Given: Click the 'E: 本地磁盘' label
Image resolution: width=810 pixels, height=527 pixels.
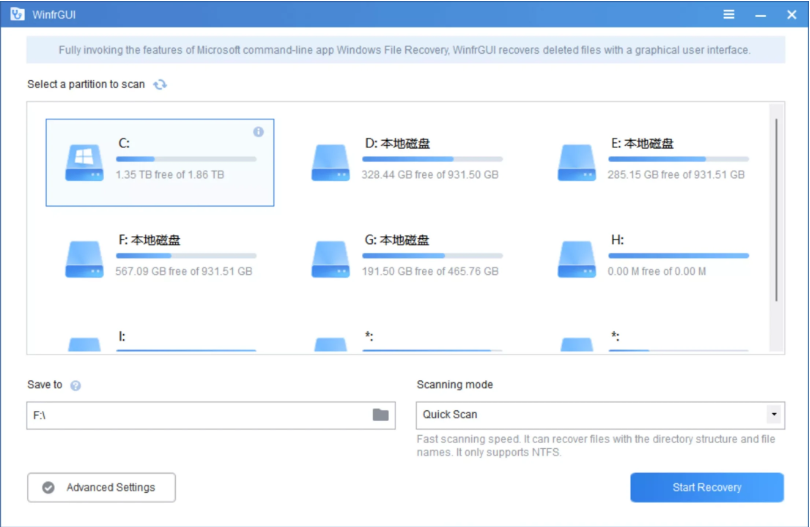Looking at the screenshot, I should pyautogui.click(x=642, y=144).
